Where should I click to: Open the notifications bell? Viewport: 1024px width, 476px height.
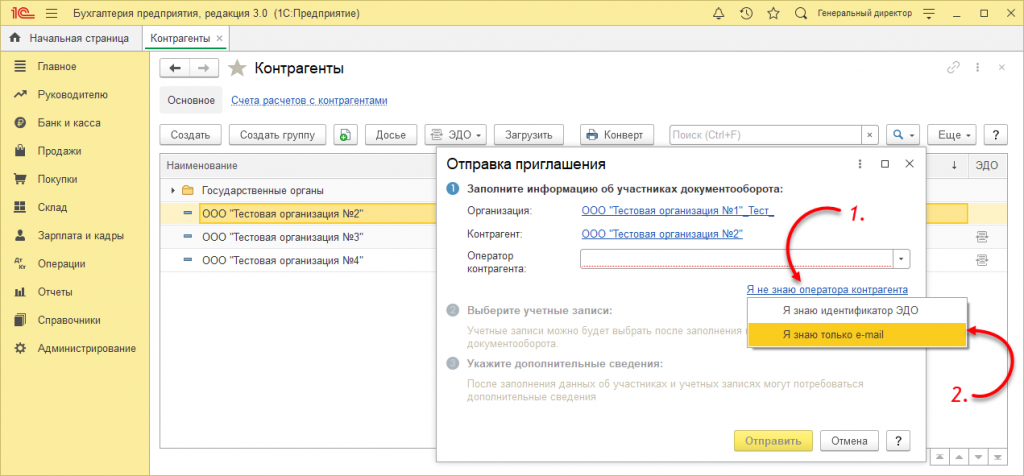point(719,14)
